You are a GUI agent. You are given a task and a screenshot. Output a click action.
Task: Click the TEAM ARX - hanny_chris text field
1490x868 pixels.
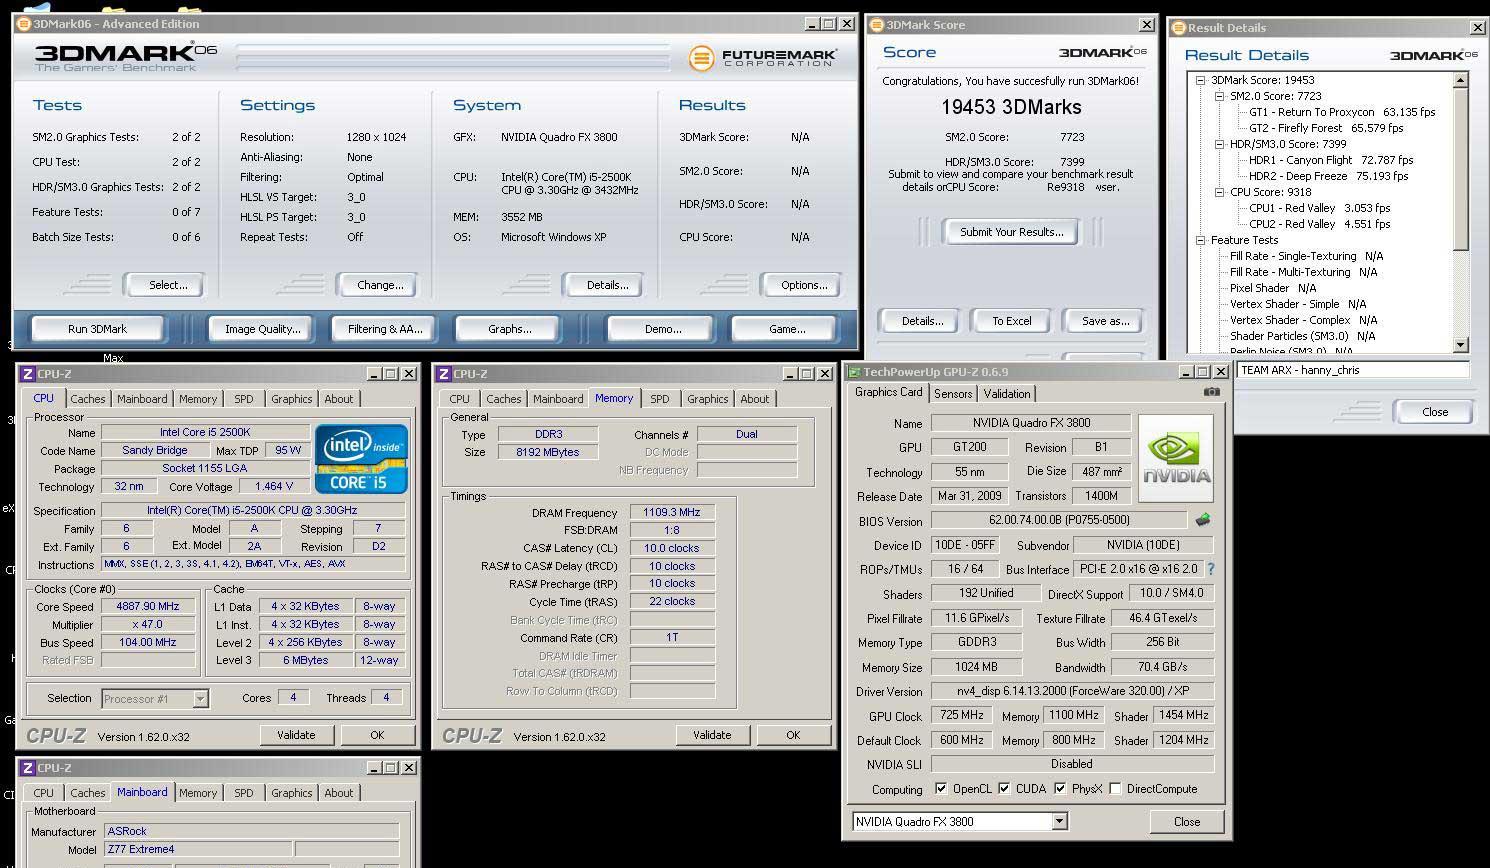(x=1353, y=370)
